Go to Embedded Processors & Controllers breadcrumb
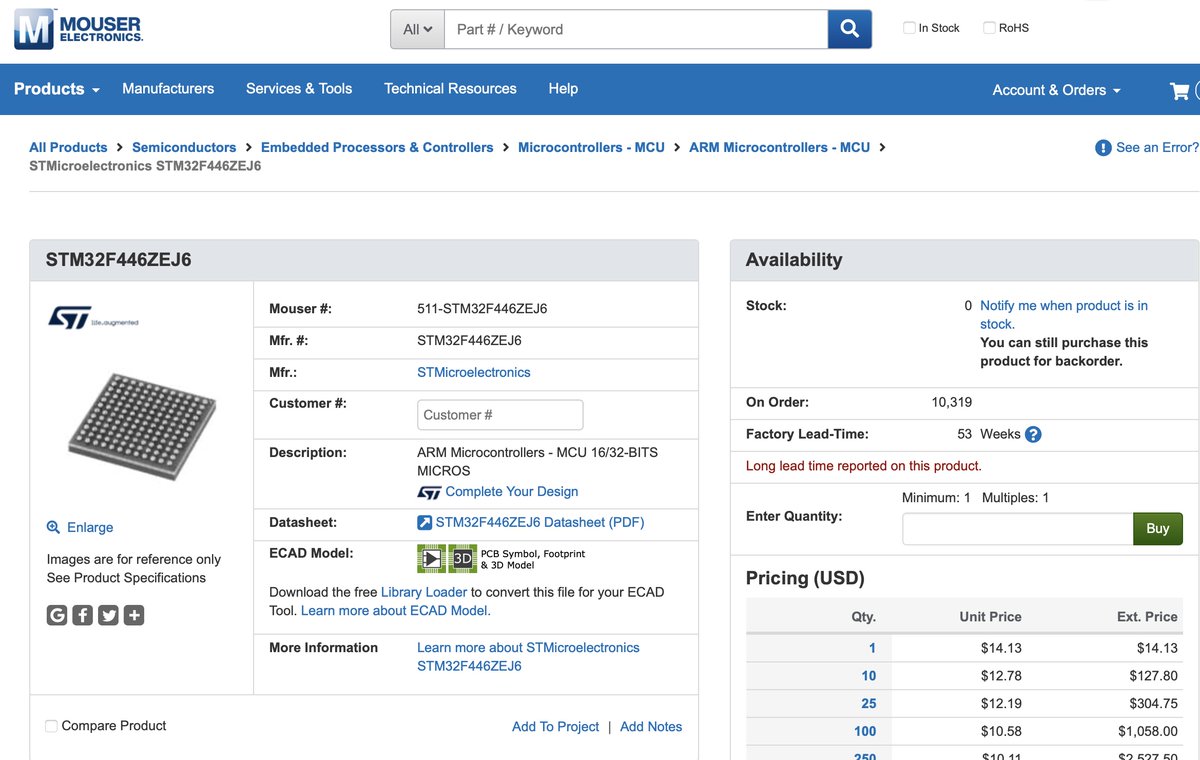Image resolution: width=1200 pixels, height=760 pixels. (377, 147)
